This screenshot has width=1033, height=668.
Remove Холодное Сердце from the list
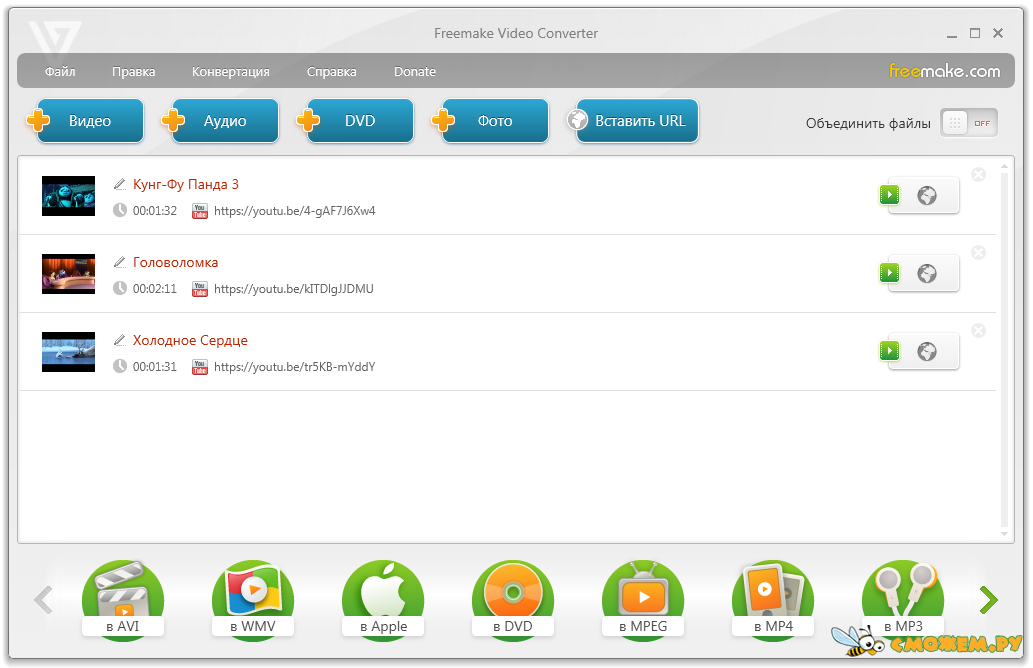tap(979, 331)
